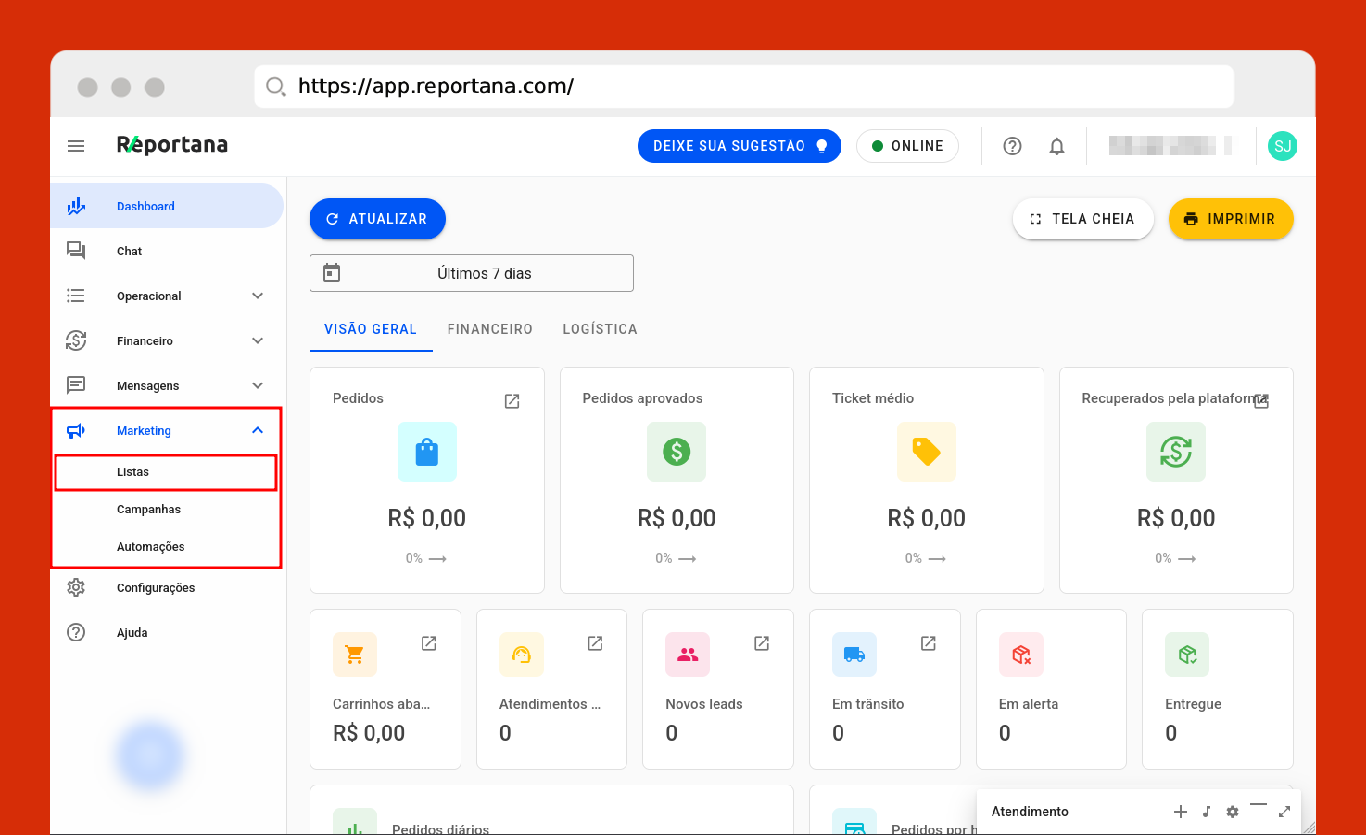
Task: Minimize the Atendimento panel
Action: coord(1258,806)
